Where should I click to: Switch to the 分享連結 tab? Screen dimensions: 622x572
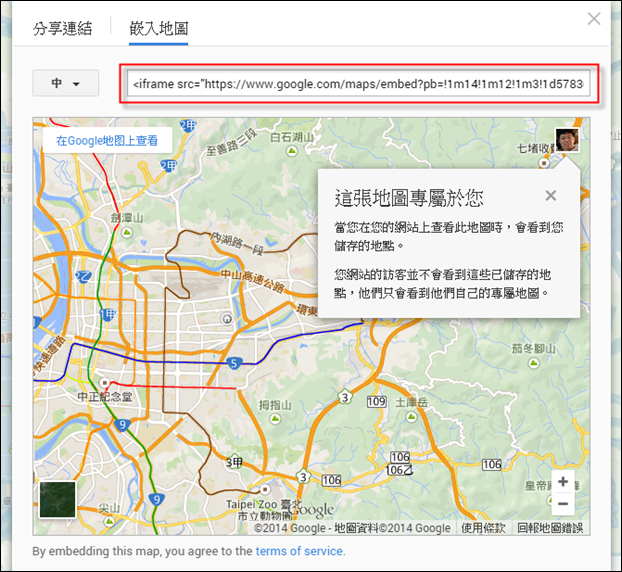(62, 29)
